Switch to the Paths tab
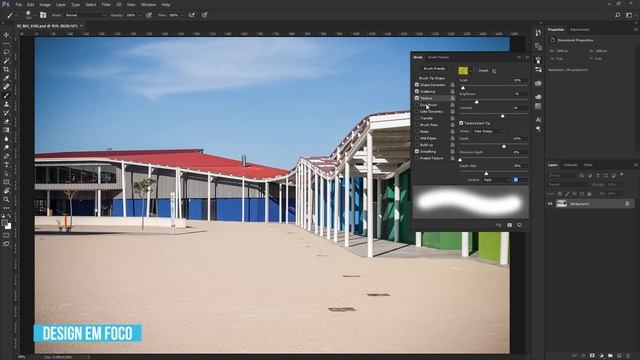The width and height of the screenshot is (640, 360). click(x=588, y=165)
